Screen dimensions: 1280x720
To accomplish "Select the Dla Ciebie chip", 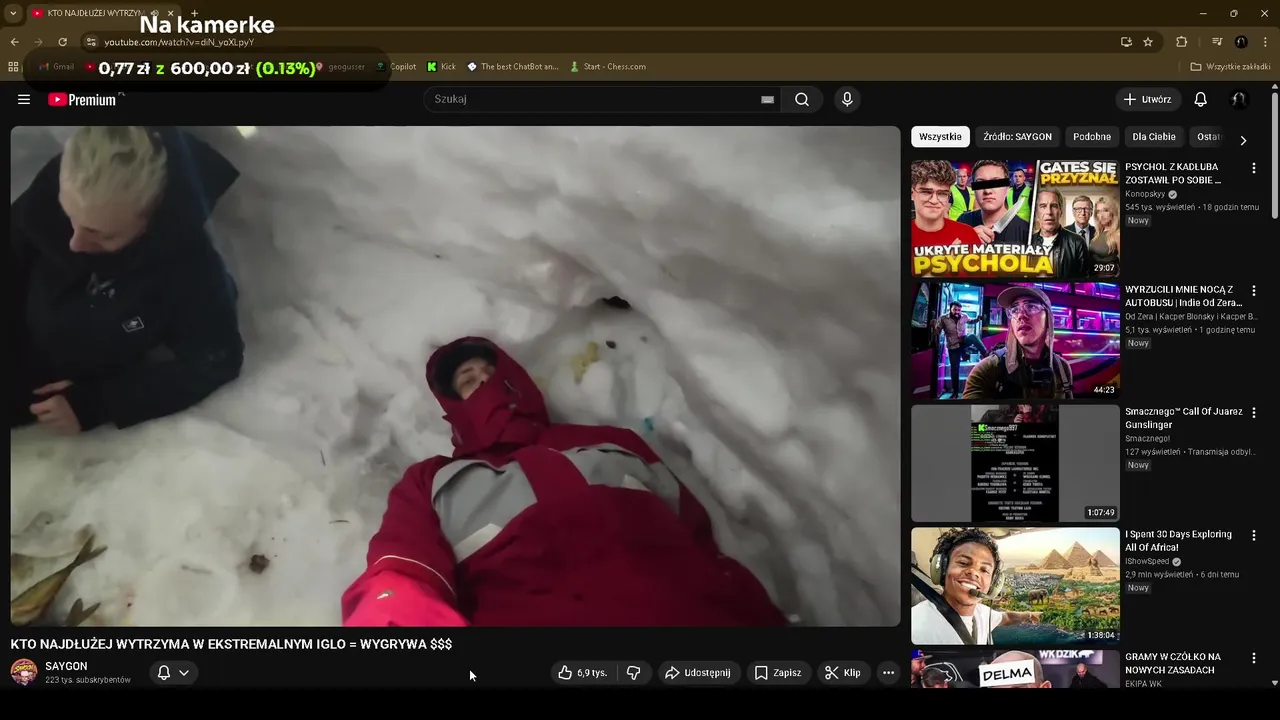I will click(1154, 137).
